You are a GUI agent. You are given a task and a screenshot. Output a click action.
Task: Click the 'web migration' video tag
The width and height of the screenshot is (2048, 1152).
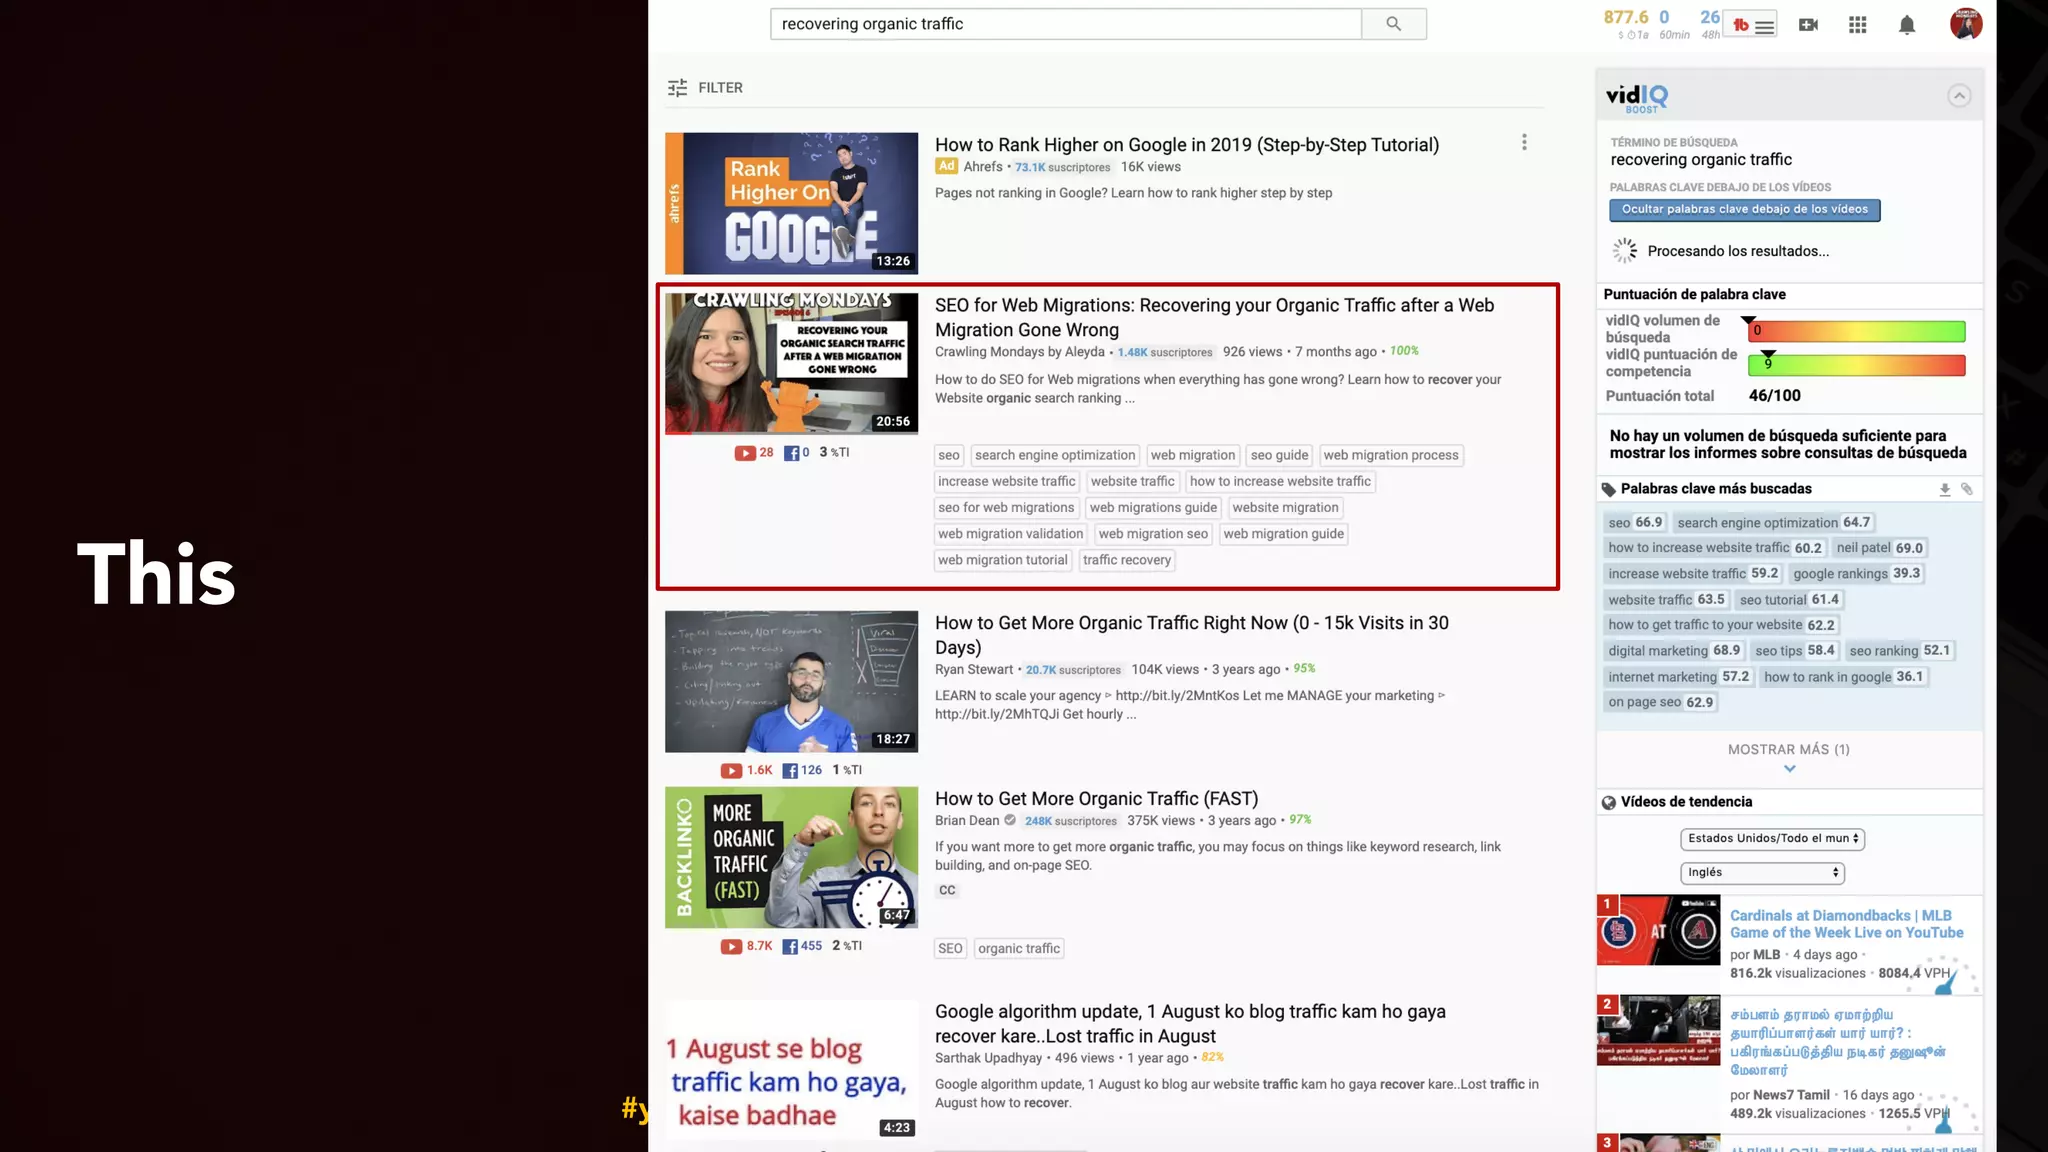click(1193, 455)
